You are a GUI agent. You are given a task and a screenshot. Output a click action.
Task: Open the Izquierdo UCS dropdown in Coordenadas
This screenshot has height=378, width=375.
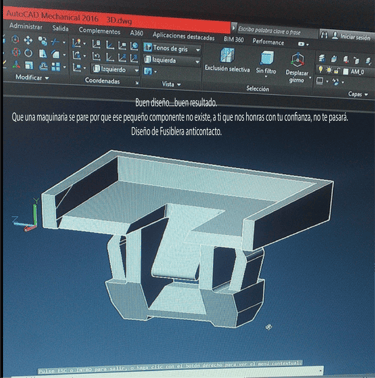click(115, 69)
